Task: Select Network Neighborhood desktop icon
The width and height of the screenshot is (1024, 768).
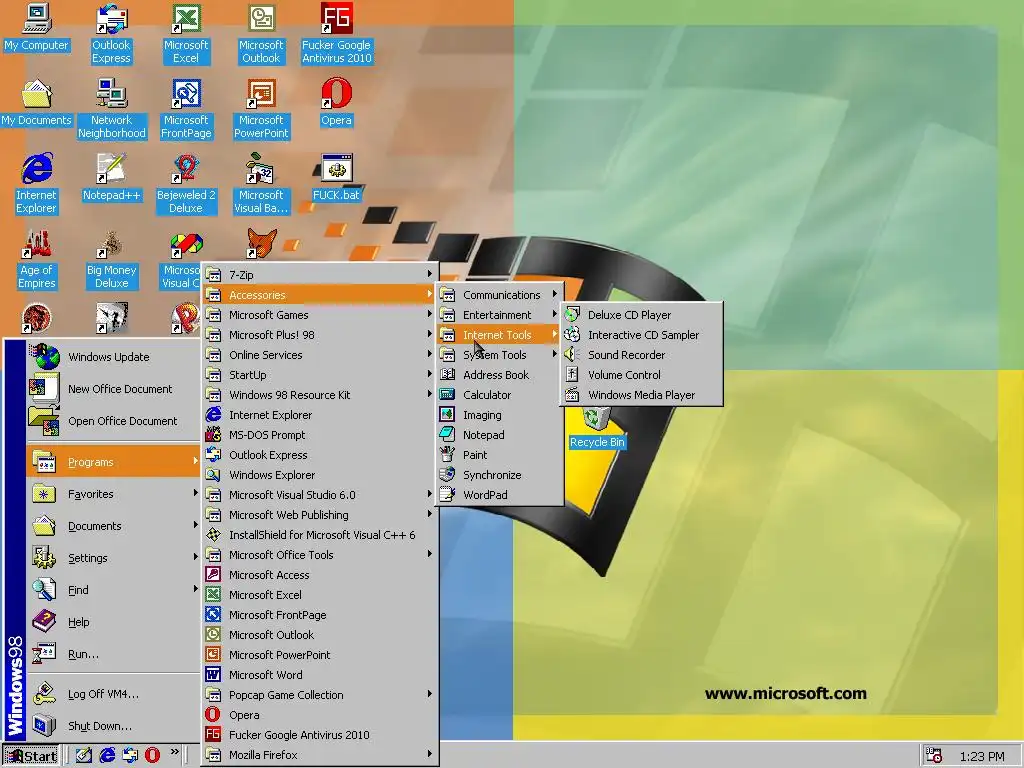Action: click(x=112, y=109)
